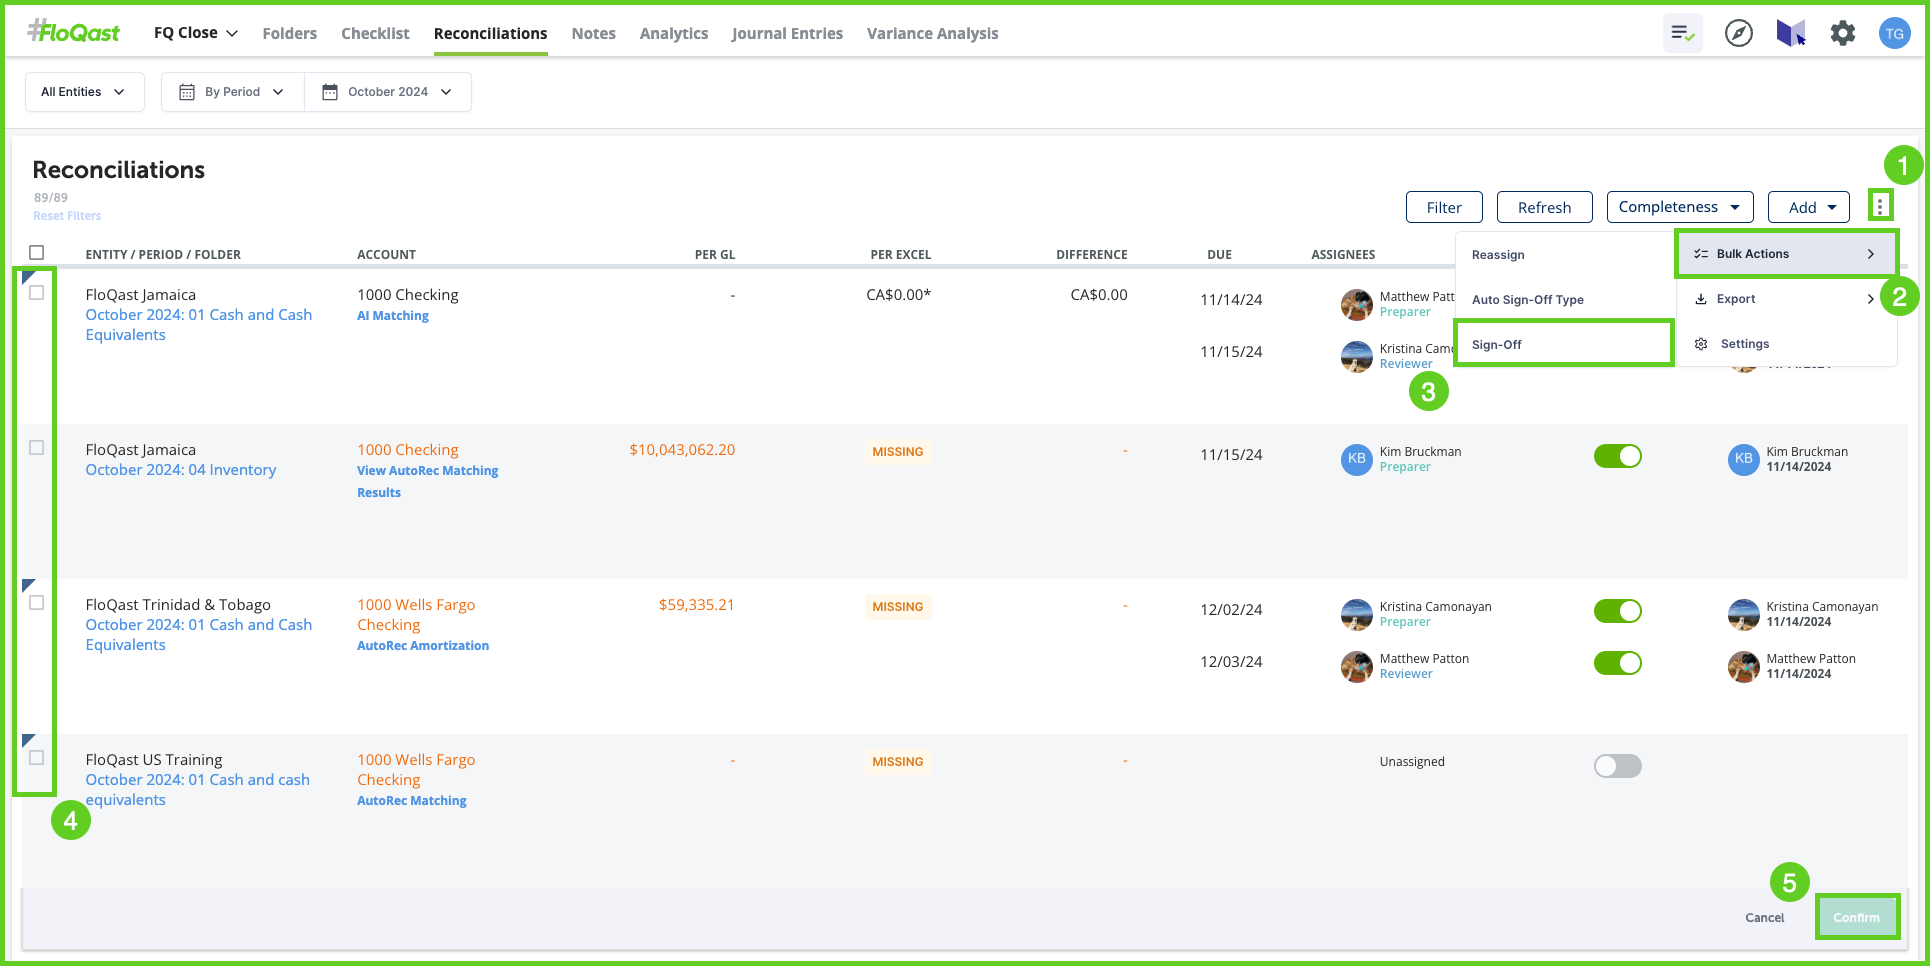Open the compass explore icon
The width and height of the screenshot is (1930, 966).
coord(1739,33)
